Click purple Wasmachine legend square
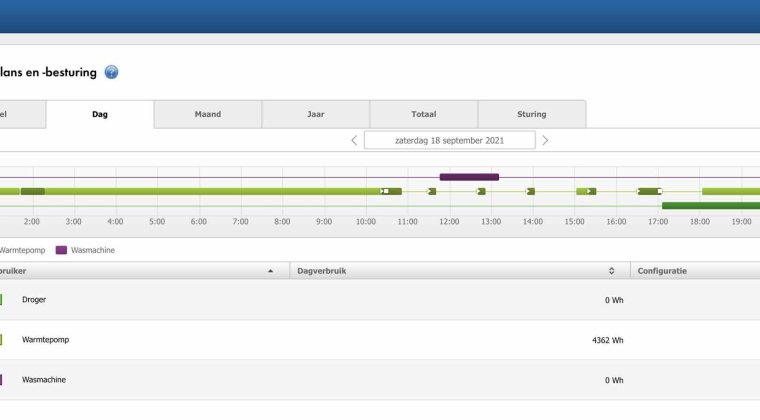This screenshot has height=420, width=760. [61, 250]
